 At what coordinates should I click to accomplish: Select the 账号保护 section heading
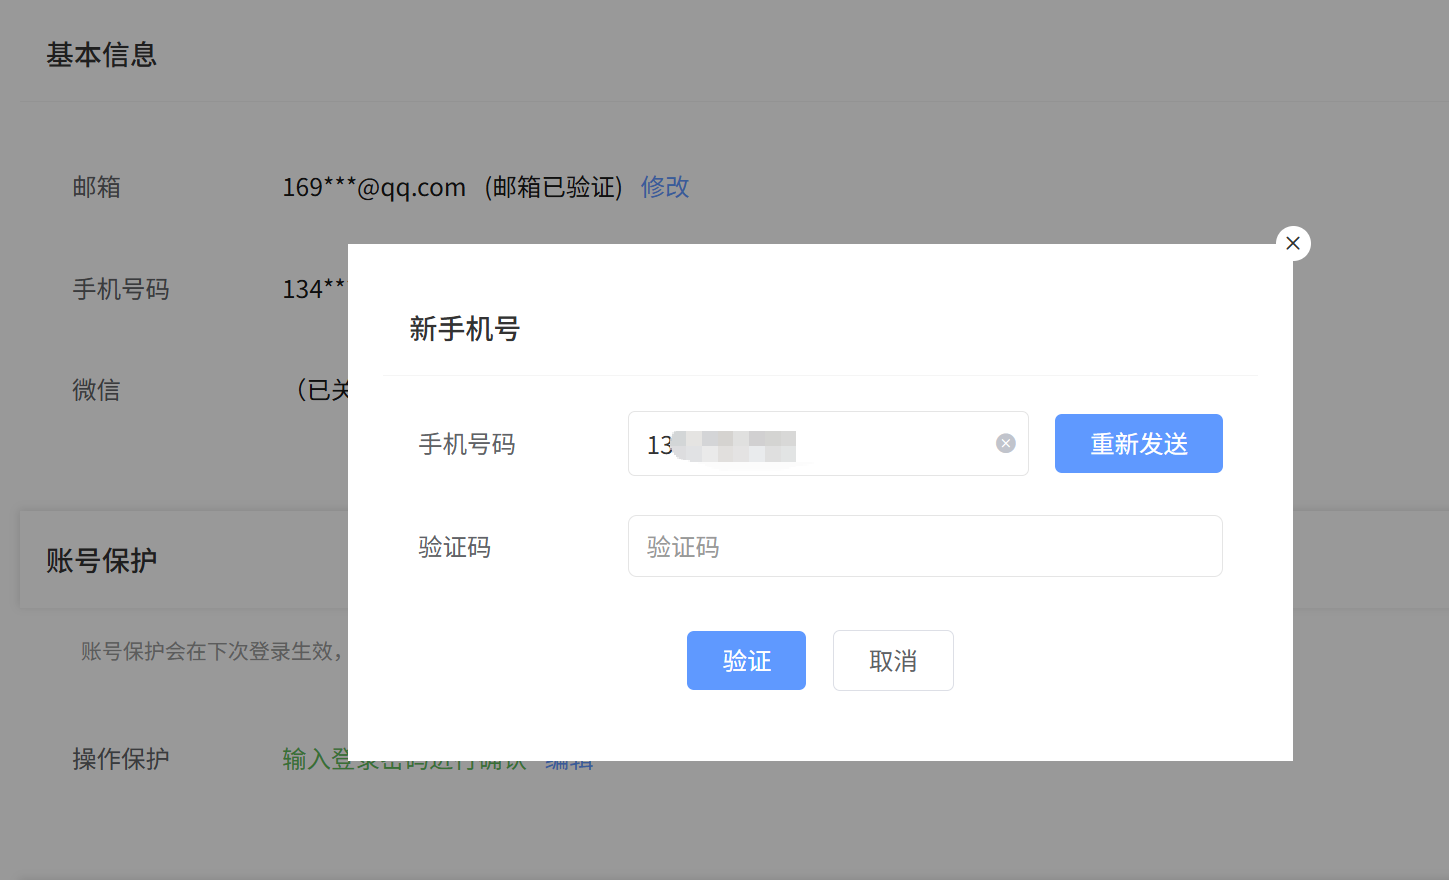[x=101, y=560]
